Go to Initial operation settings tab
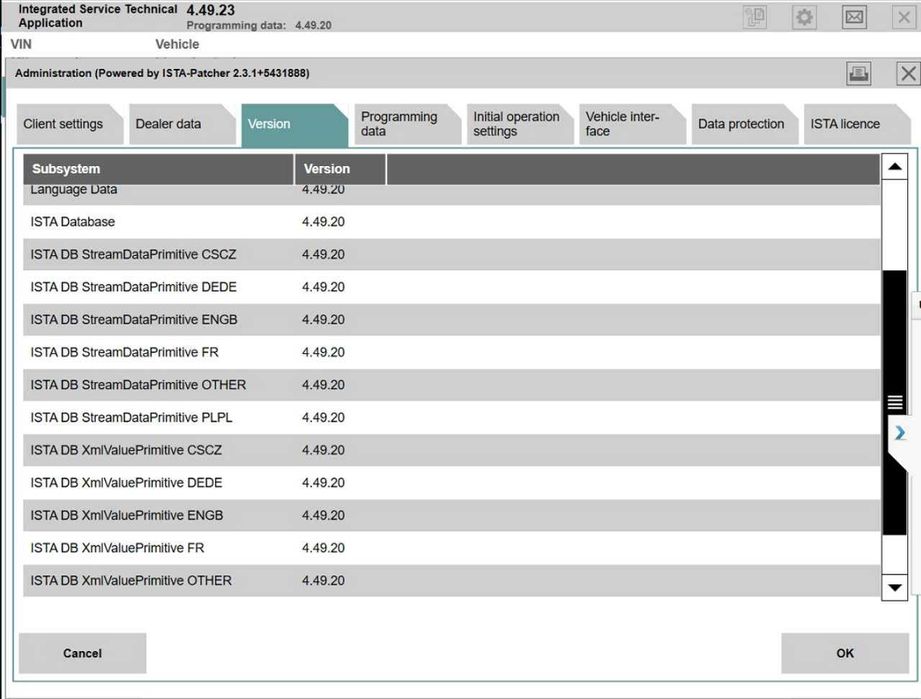 [519, 124]
